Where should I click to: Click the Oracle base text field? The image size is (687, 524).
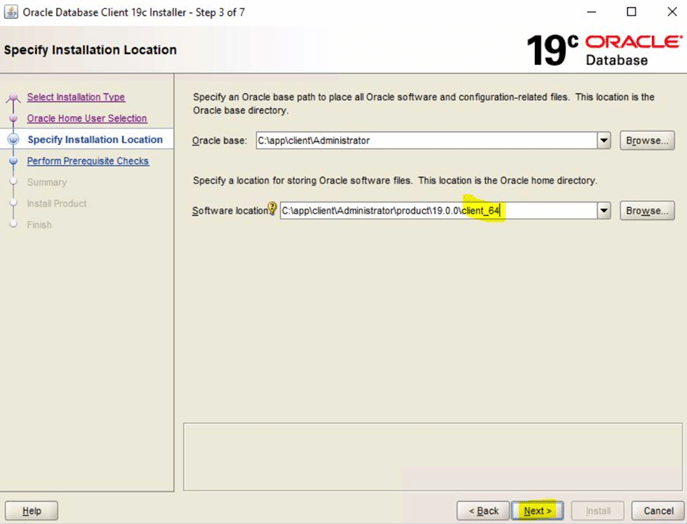(x=427, y=141)
